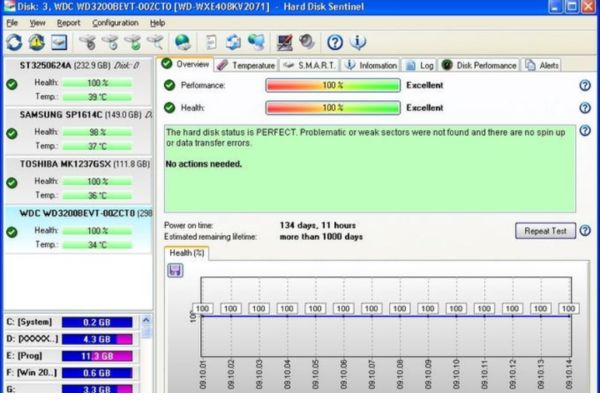This screenshot has height=400, width=600.
Task: Click the 09.10.01 graph data point label
Action: tap(202, 309)
